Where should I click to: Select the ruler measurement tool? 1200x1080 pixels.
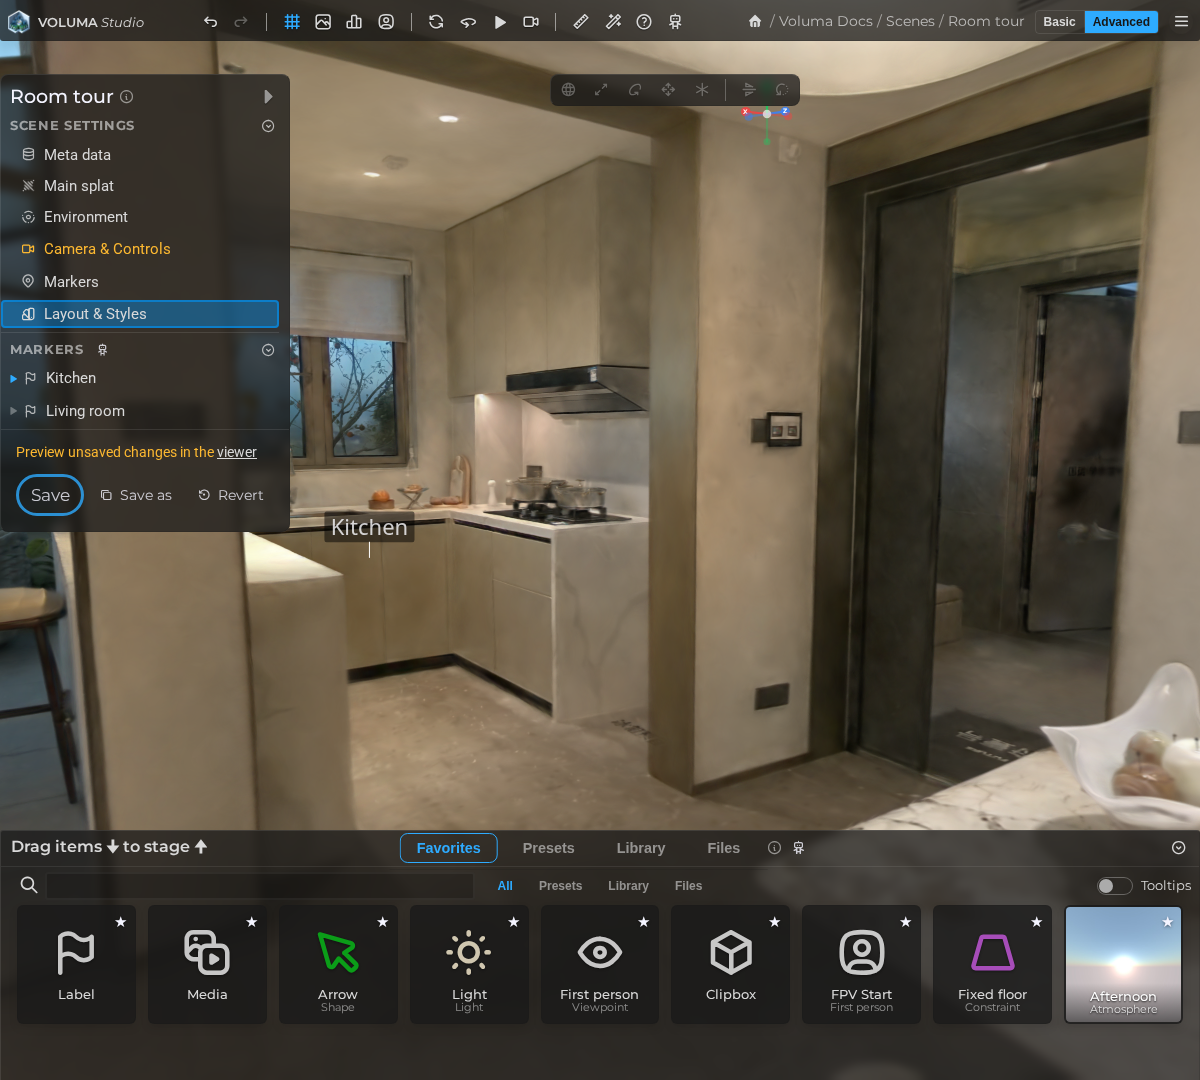(x=581, y=21)
